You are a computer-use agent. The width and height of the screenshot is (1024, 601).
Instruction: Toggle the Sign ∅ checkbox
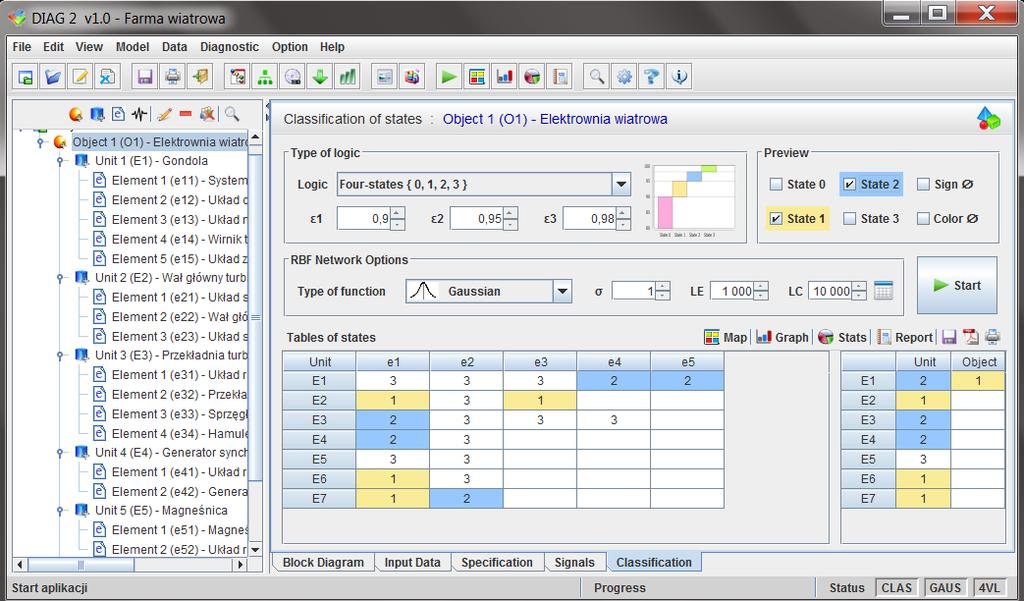coord(923,184)
